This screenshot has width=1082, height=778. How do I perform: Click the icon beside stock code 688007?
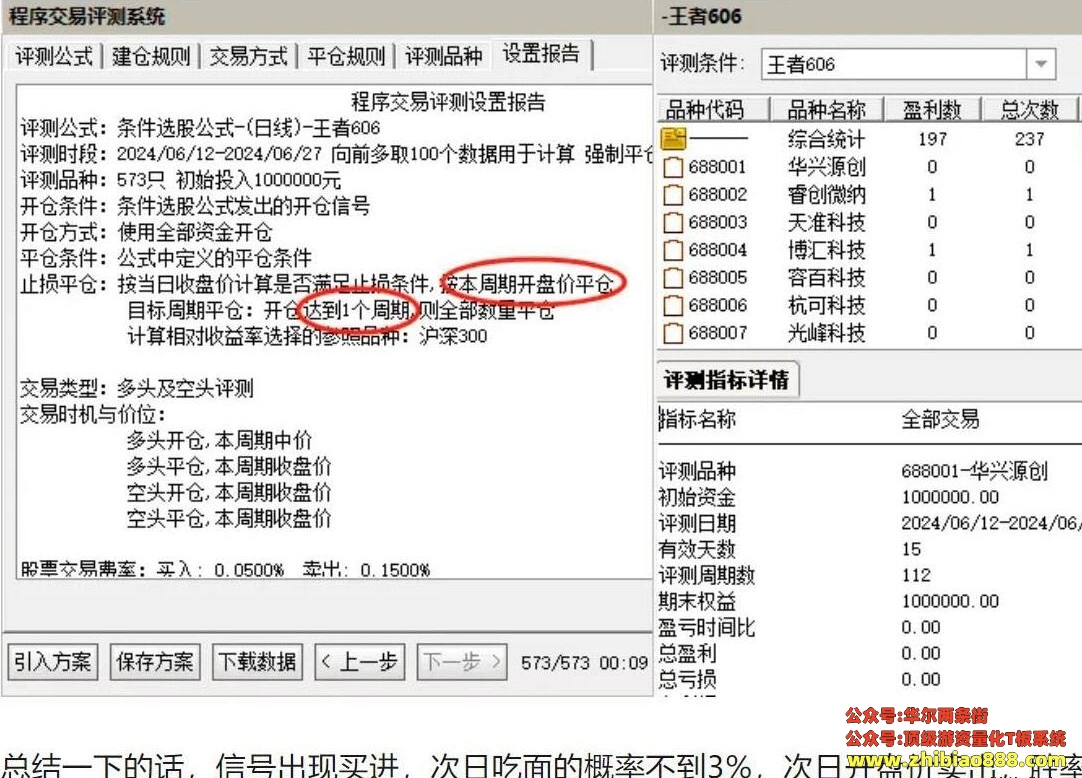673,333
